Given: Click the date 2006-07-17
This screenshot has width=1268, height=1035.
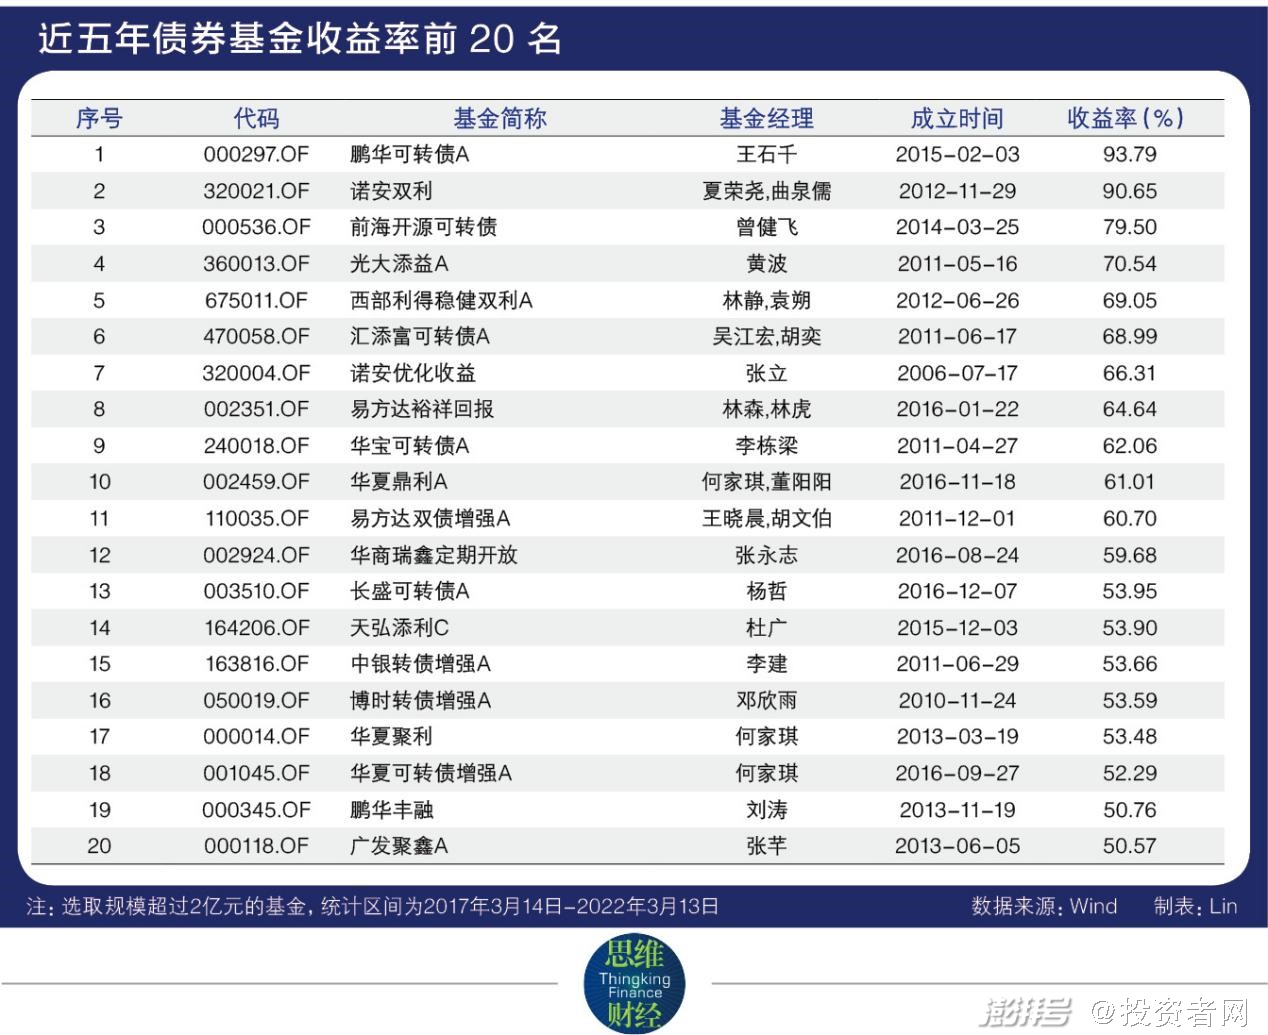Looking at the screenshot, I should coord(957,373).
